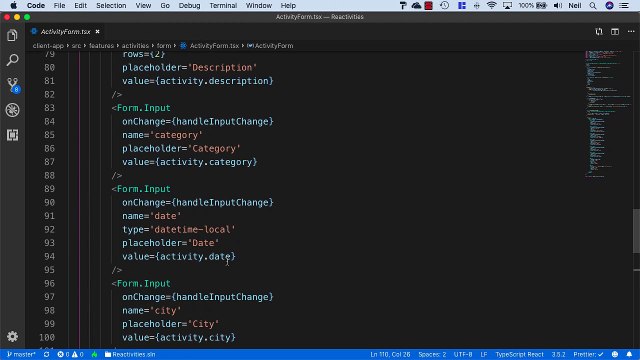Viewport: 640px width, 360px height.
Task: Open Siri icon in menu bar
Action: (x=609, y=5)
